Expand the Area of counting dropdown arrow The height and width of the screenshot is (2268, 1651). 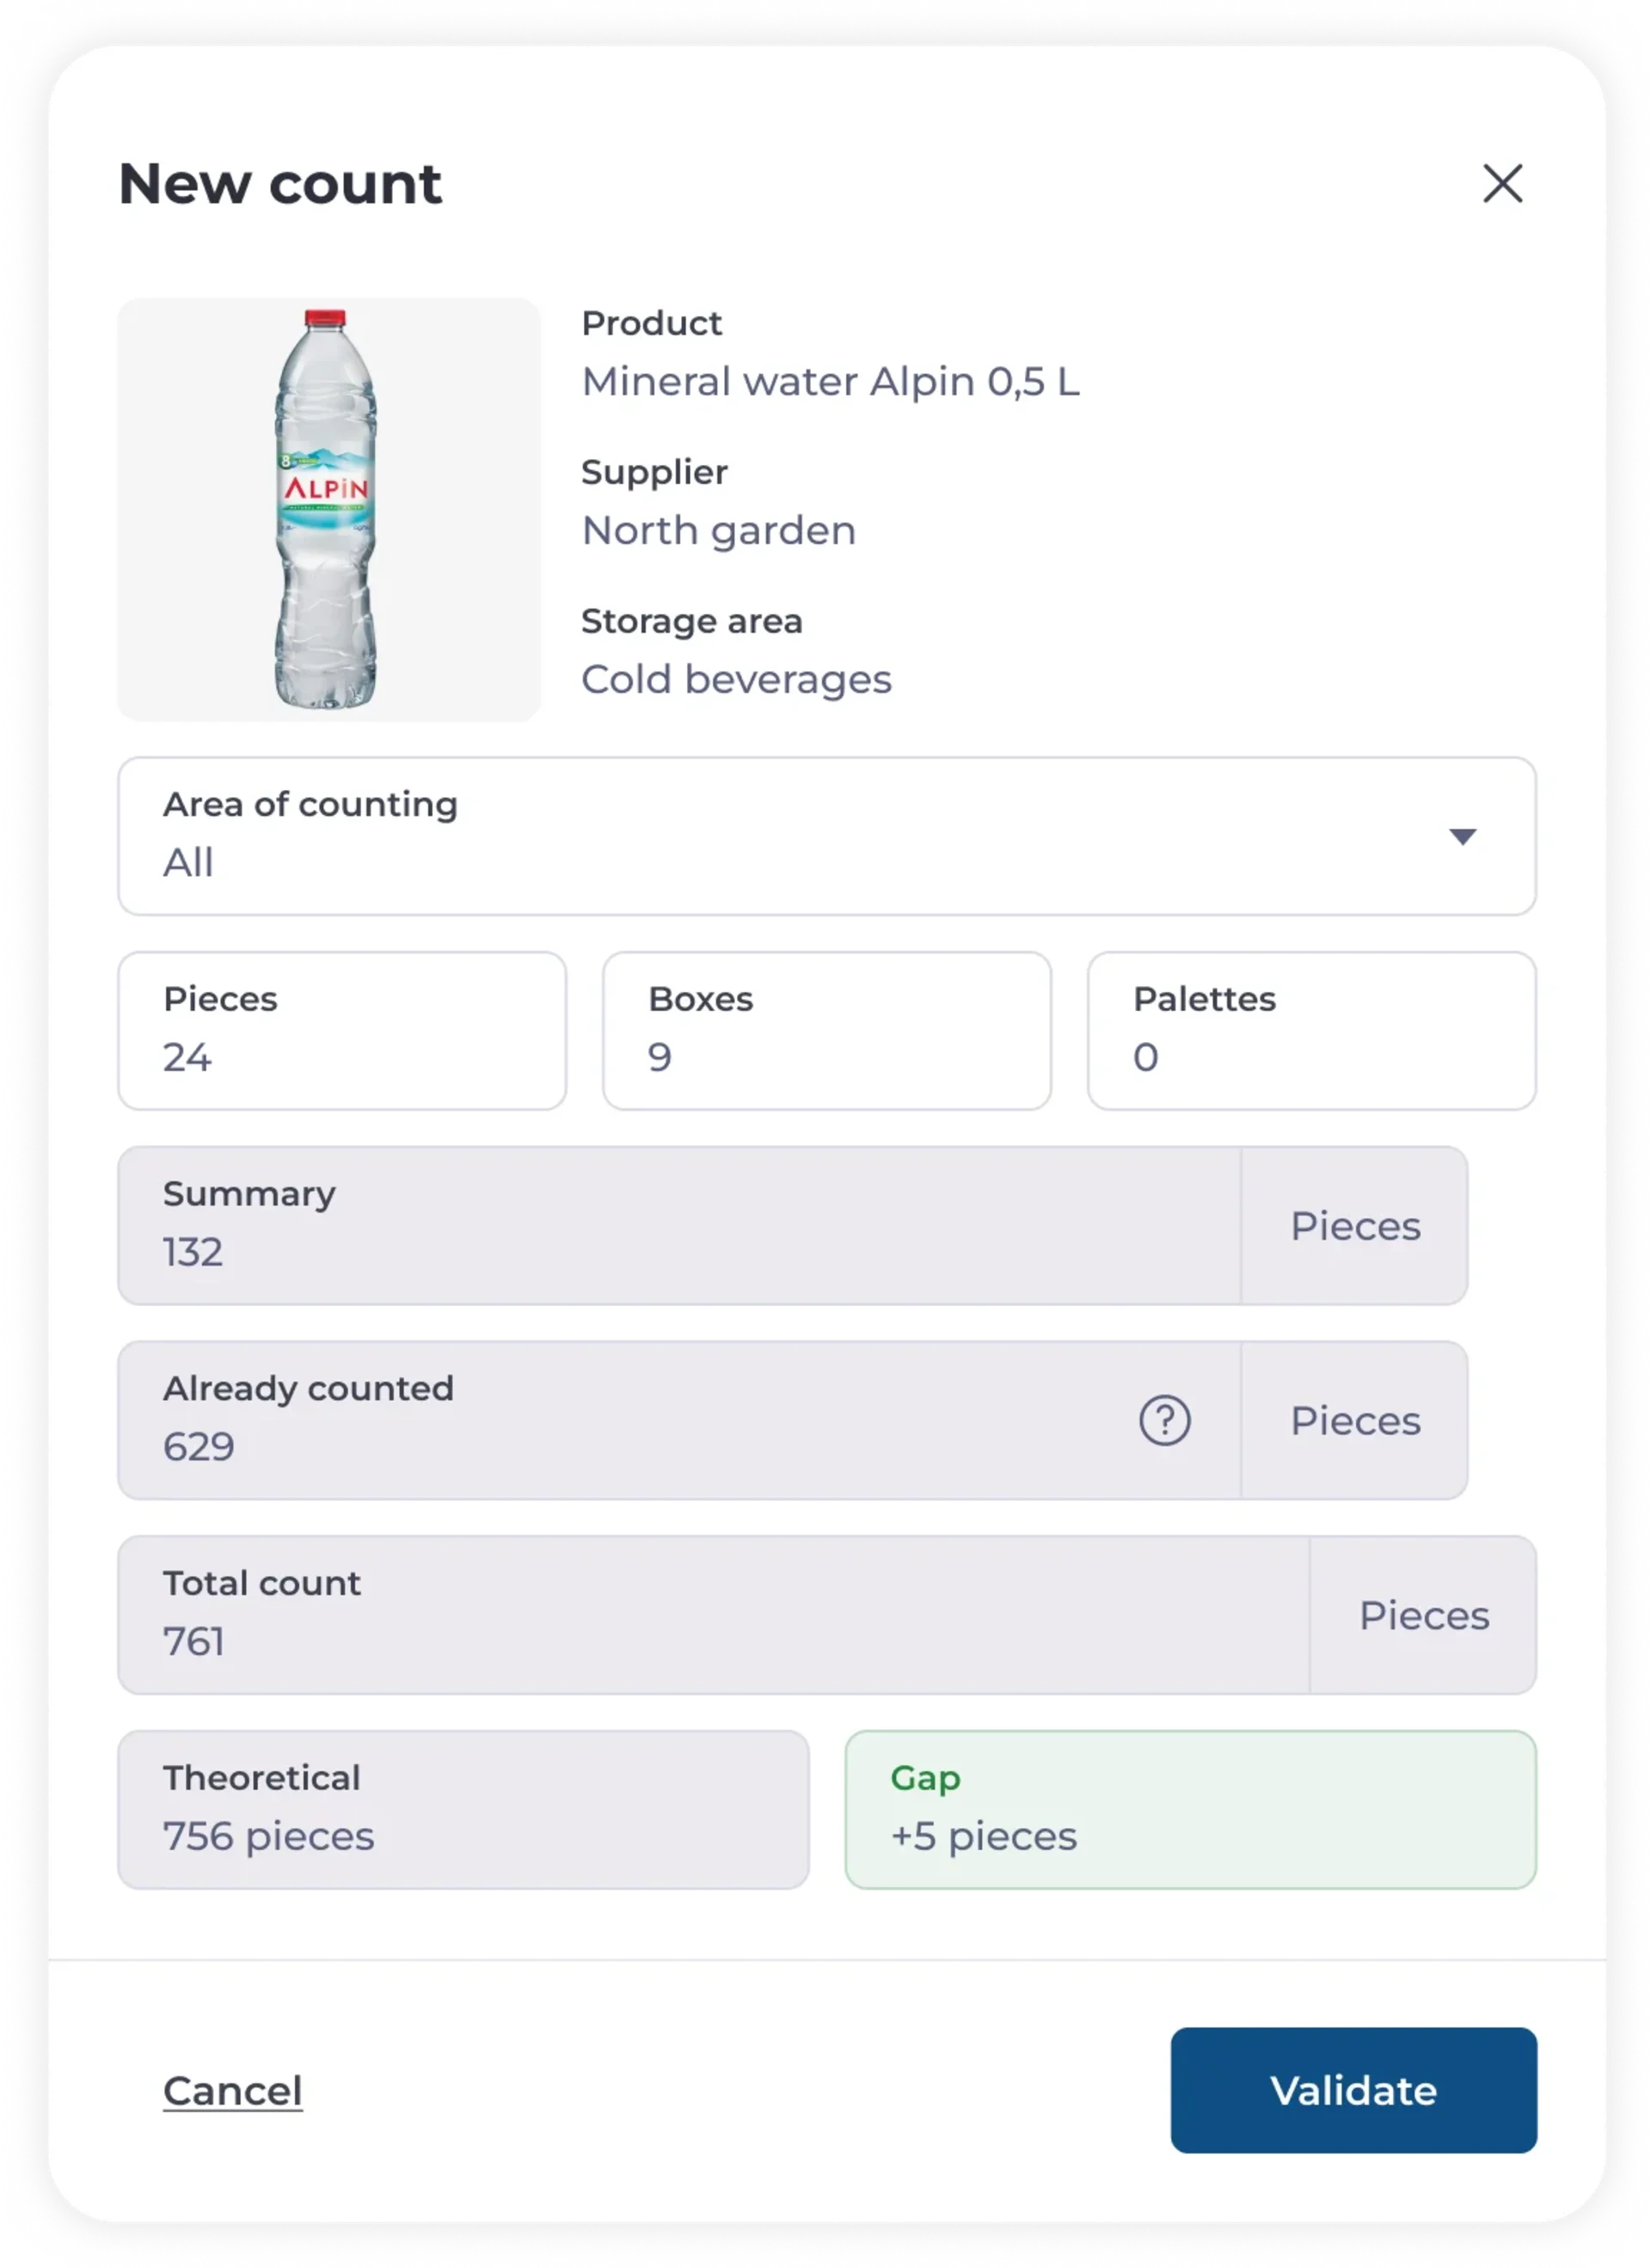click(1462, 836)
